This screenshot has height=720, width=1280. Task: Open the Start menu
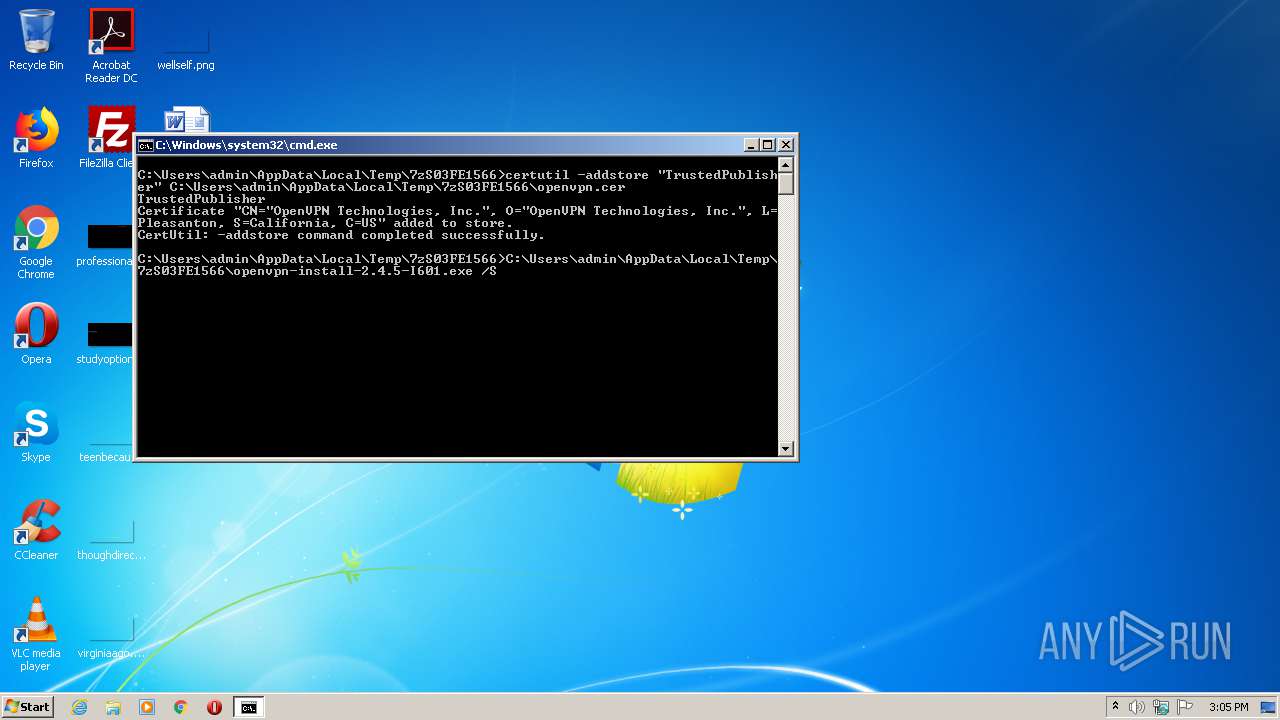(x=28, y=707)
